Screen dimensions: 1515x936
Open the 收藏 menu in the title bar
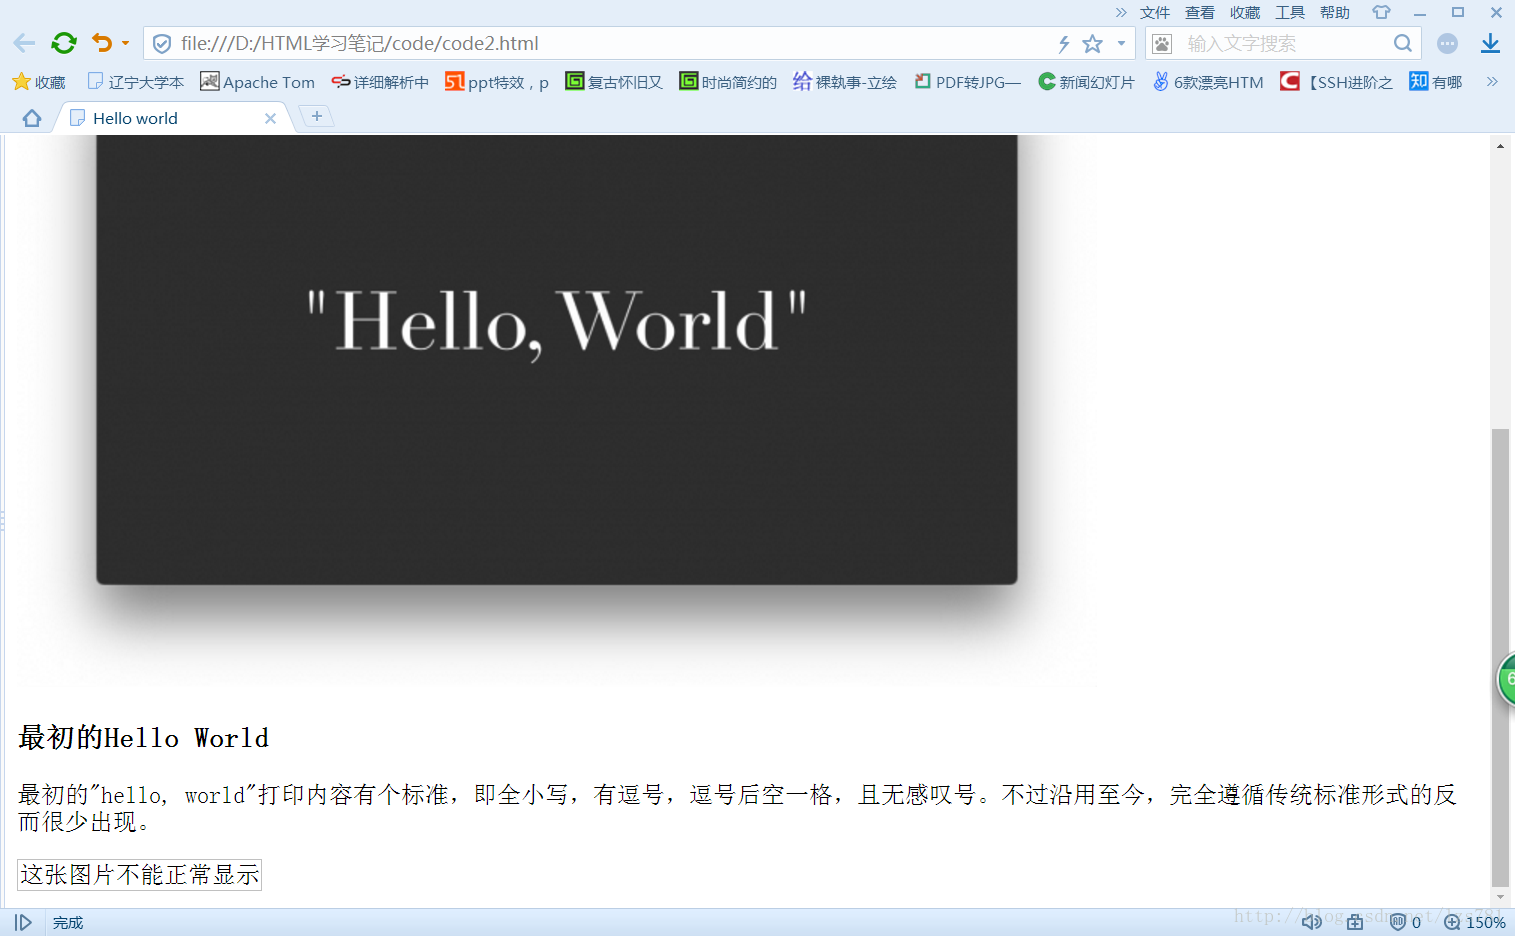1245,13
